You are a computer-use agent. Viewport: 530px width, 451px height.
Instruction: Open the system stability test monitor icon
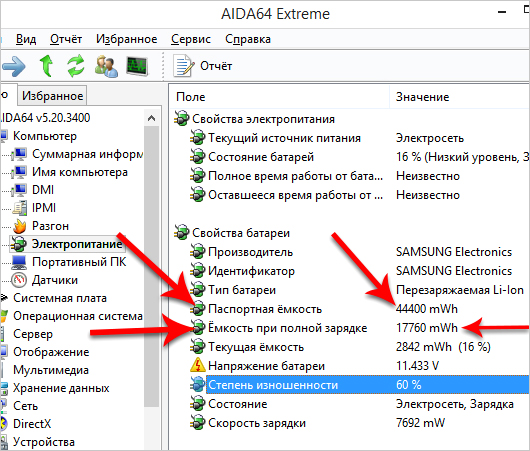click(x=137, y=66)
